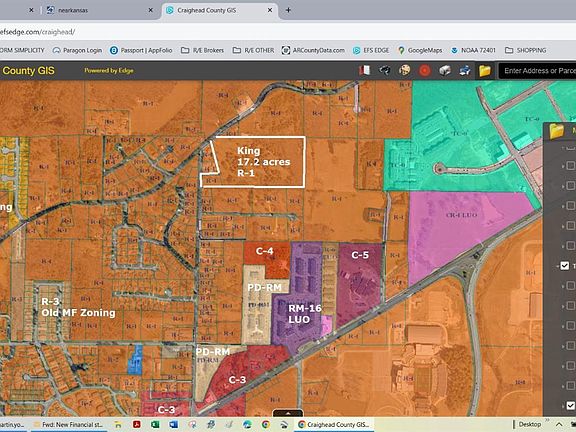The width and height of the screenshot is (576, 432).
Task: Open the R/E OTHER bookmark folder
Action: (253, 50)
